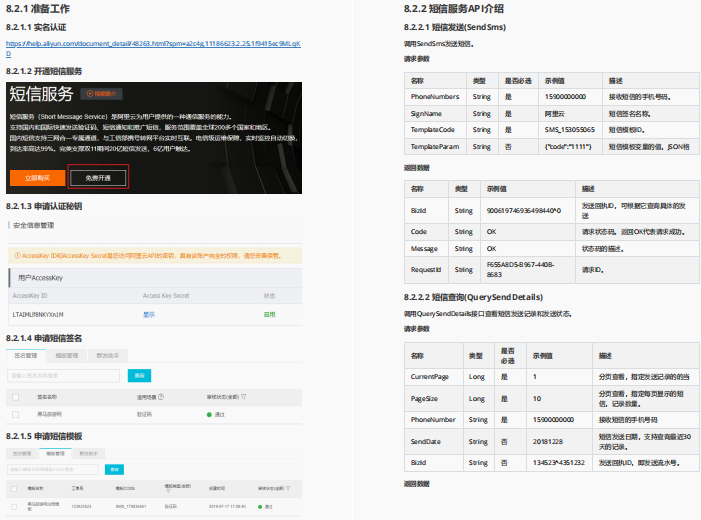Select the PhoneNumbers cell in the SendSms table
The image size is (701, 520).
click(x=435, y=97)
